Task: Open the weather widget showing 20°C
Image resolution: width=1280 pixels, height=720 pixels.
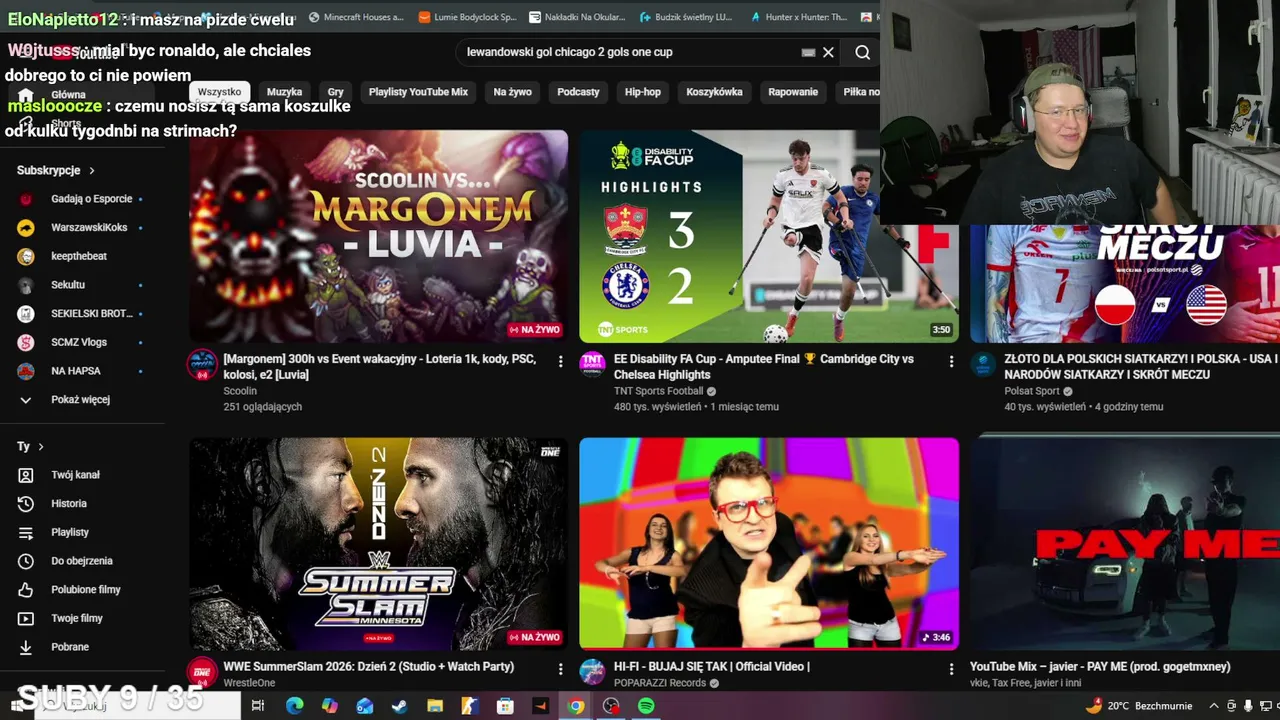Action: 1141,706
